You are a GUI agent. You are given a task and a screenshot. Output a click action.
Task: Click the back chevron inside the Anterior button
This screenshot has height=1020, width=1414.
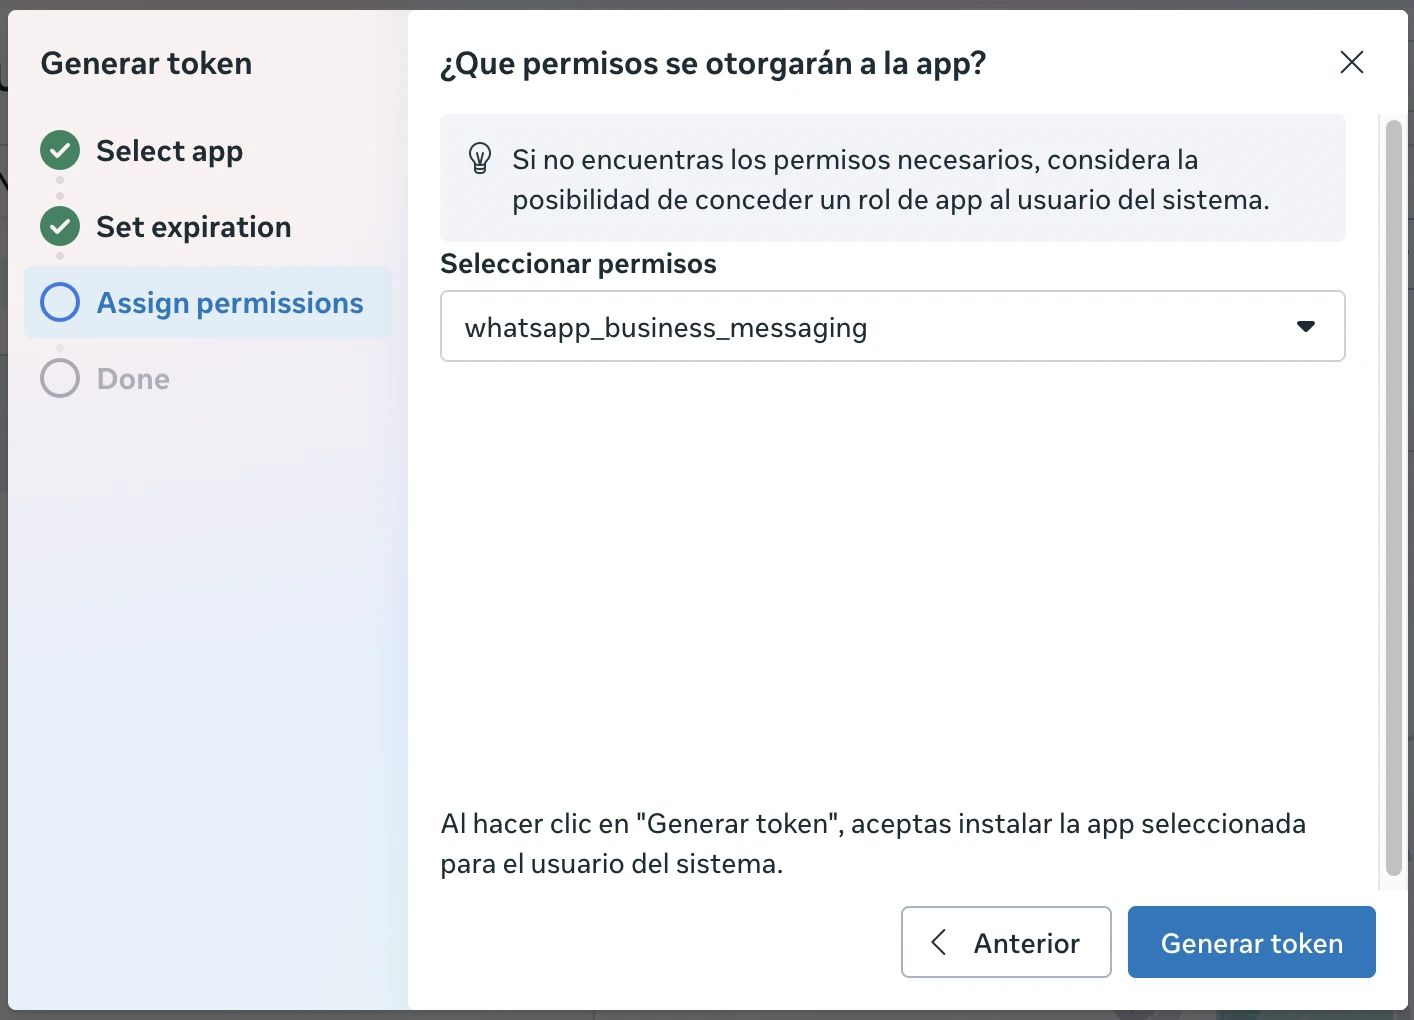[938, 942]
